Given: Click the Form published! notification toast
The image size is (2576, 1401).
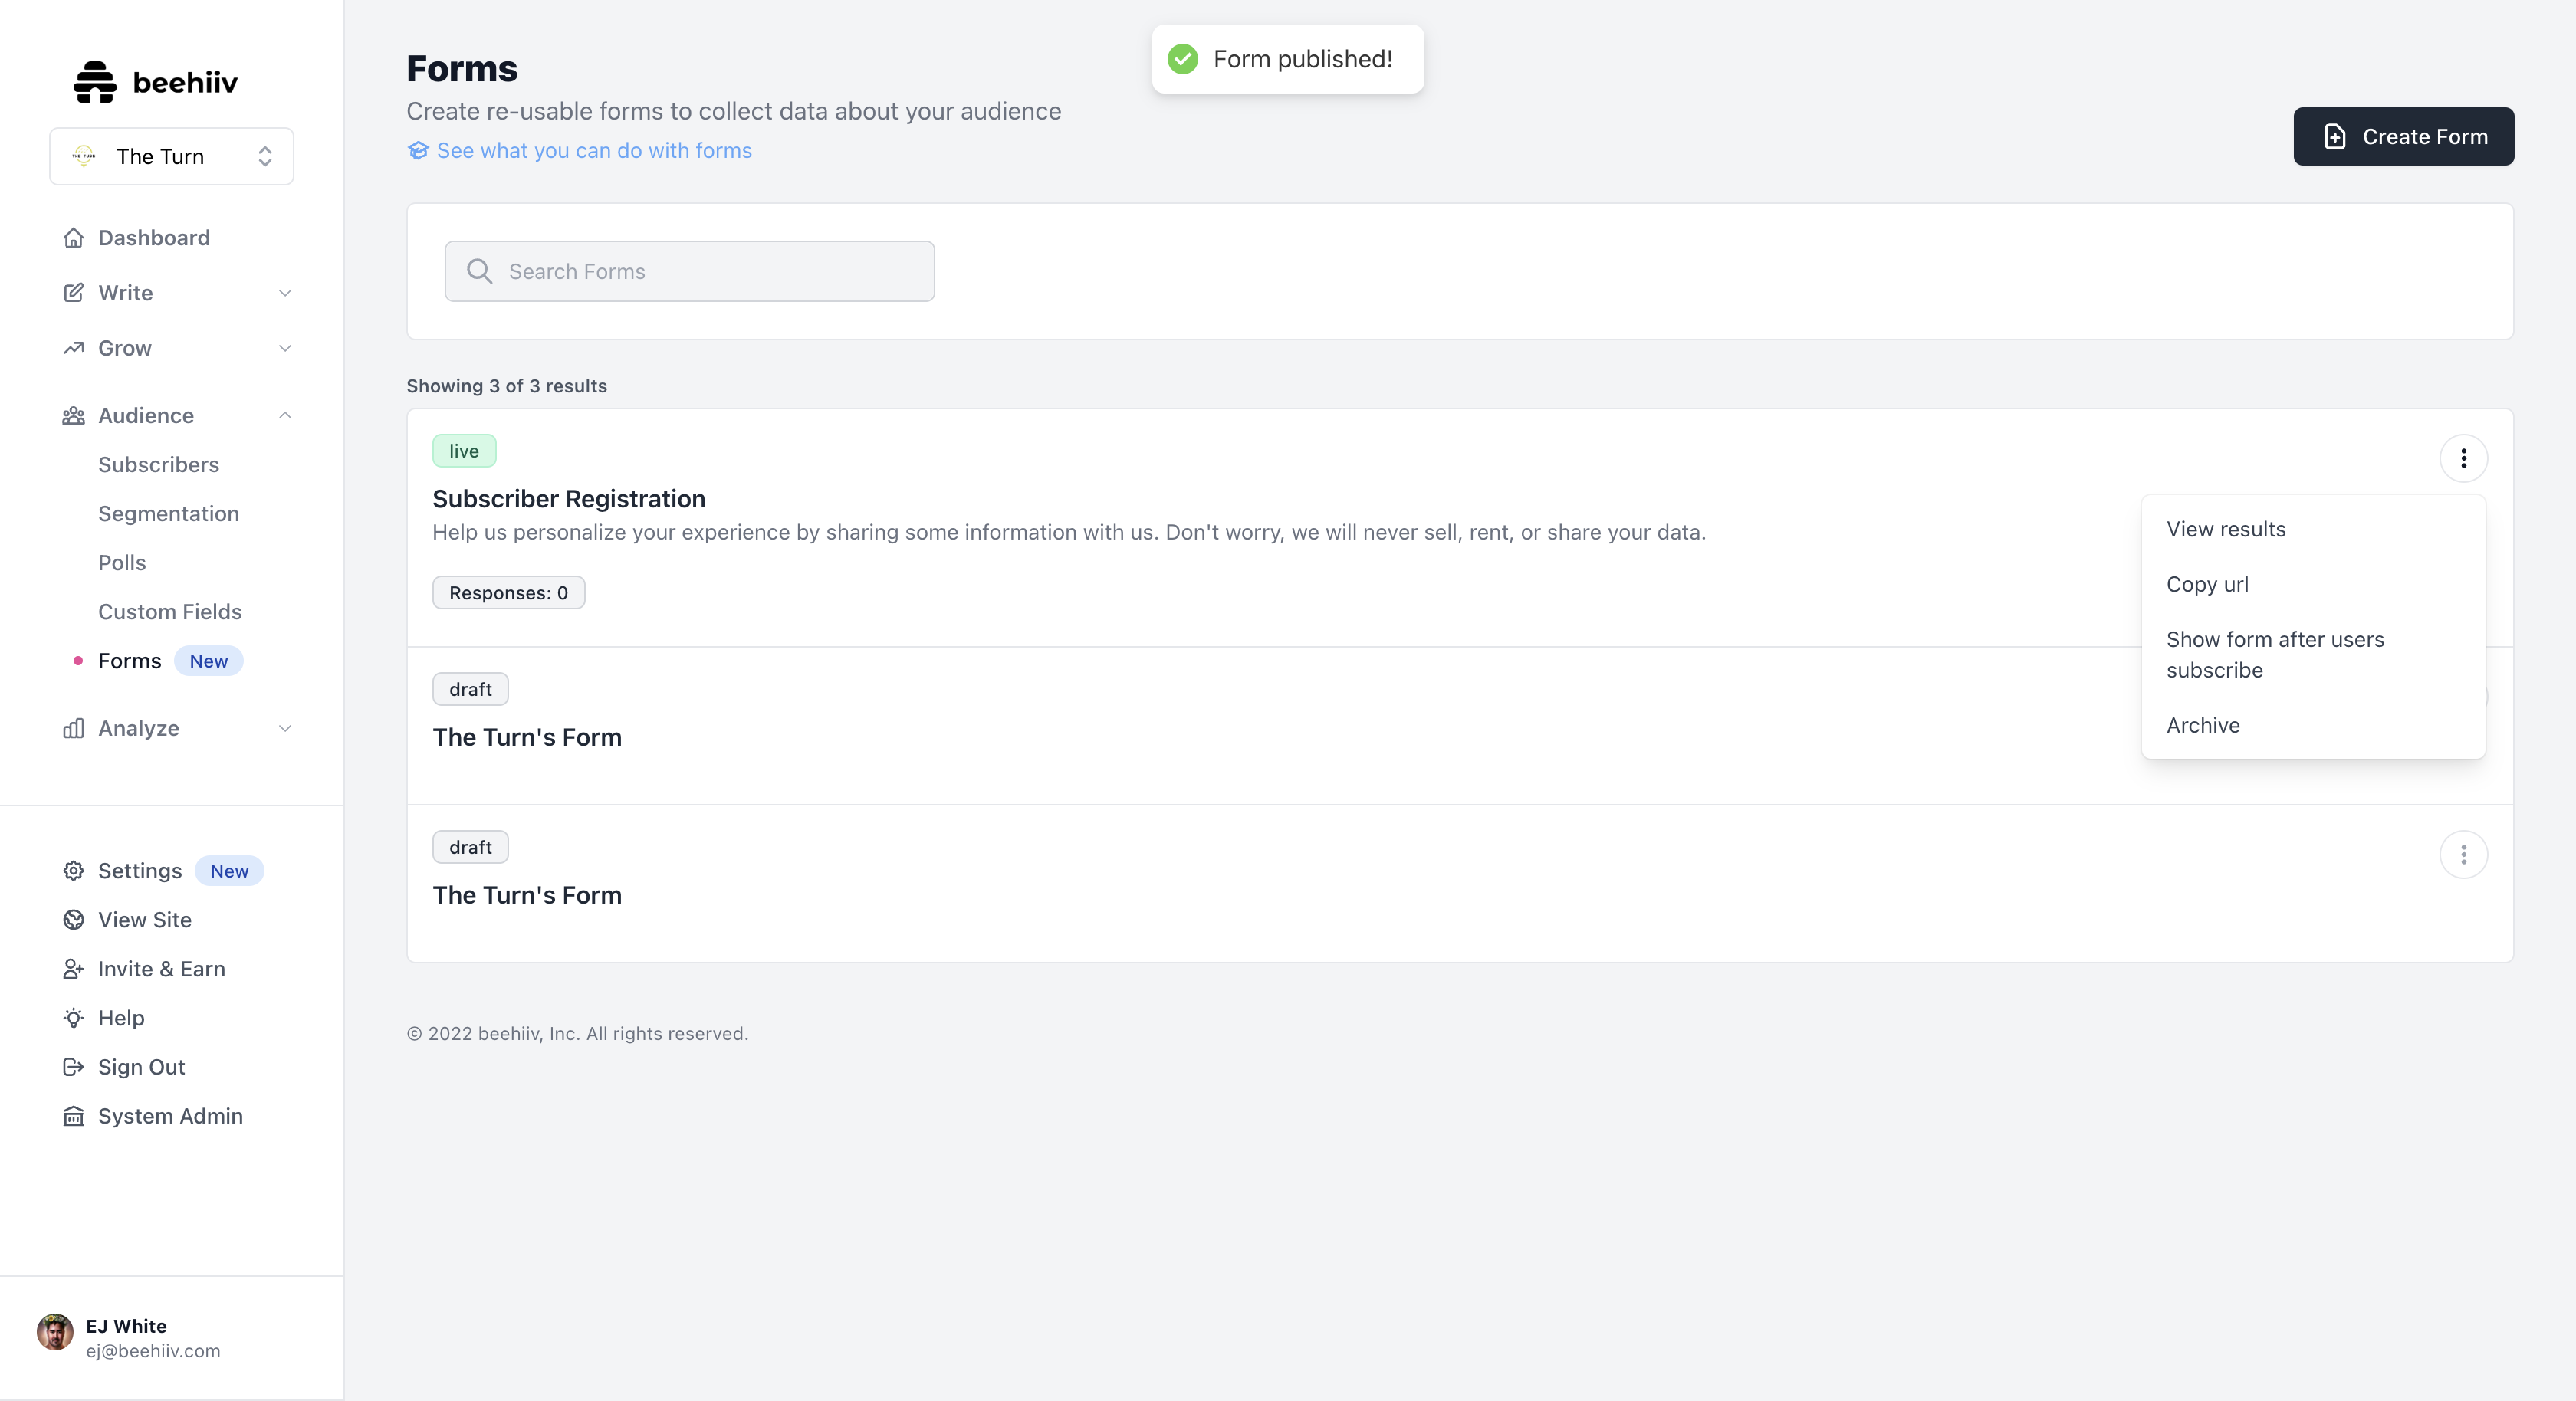Looking at the screenshot, I should point(1288,59).
